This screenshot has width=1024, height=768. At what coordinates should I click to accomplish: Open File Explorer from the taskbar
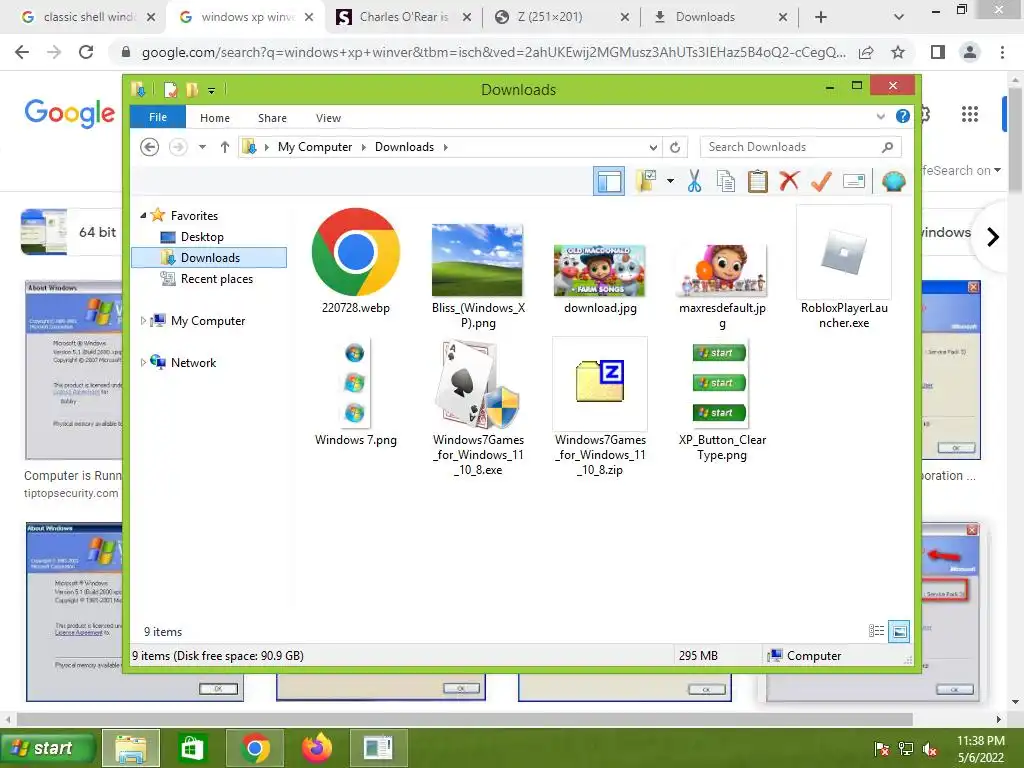[131, 748]
